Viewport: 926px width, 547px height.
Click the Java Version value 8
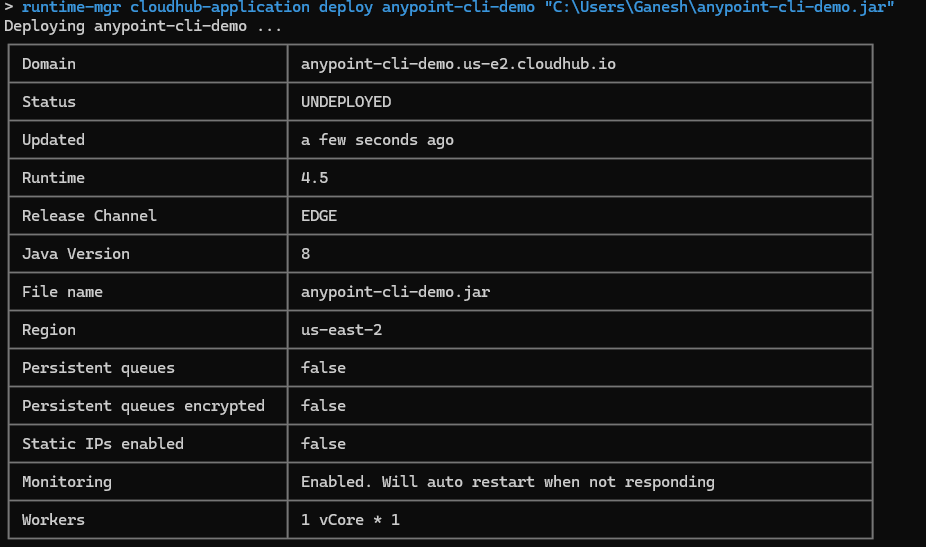305,254
